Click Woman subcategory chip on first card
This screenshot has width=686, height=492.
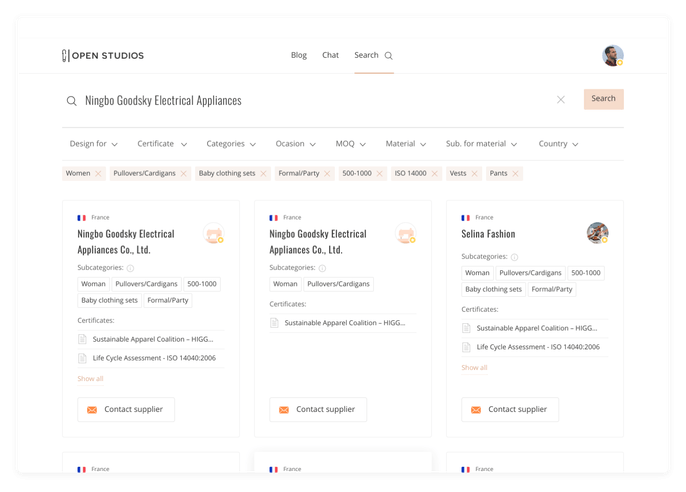pos(93,284)
